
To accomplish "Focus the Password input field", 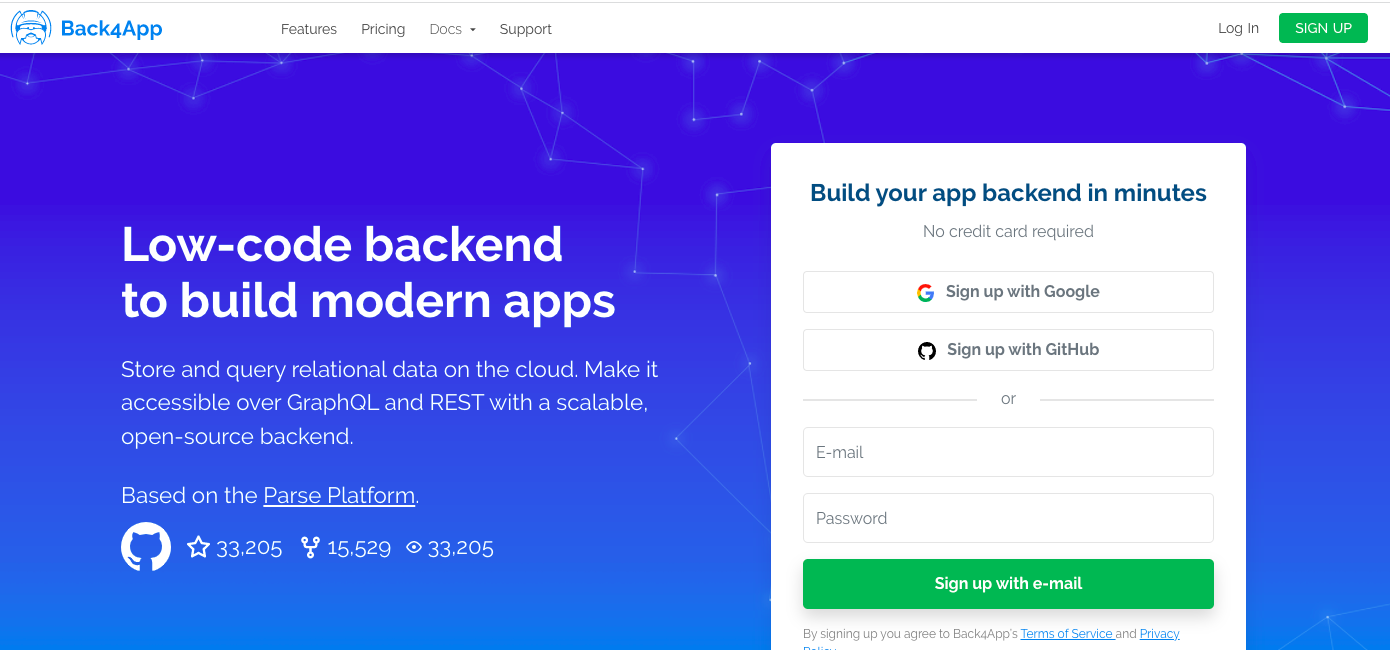I will (1008, 518).
